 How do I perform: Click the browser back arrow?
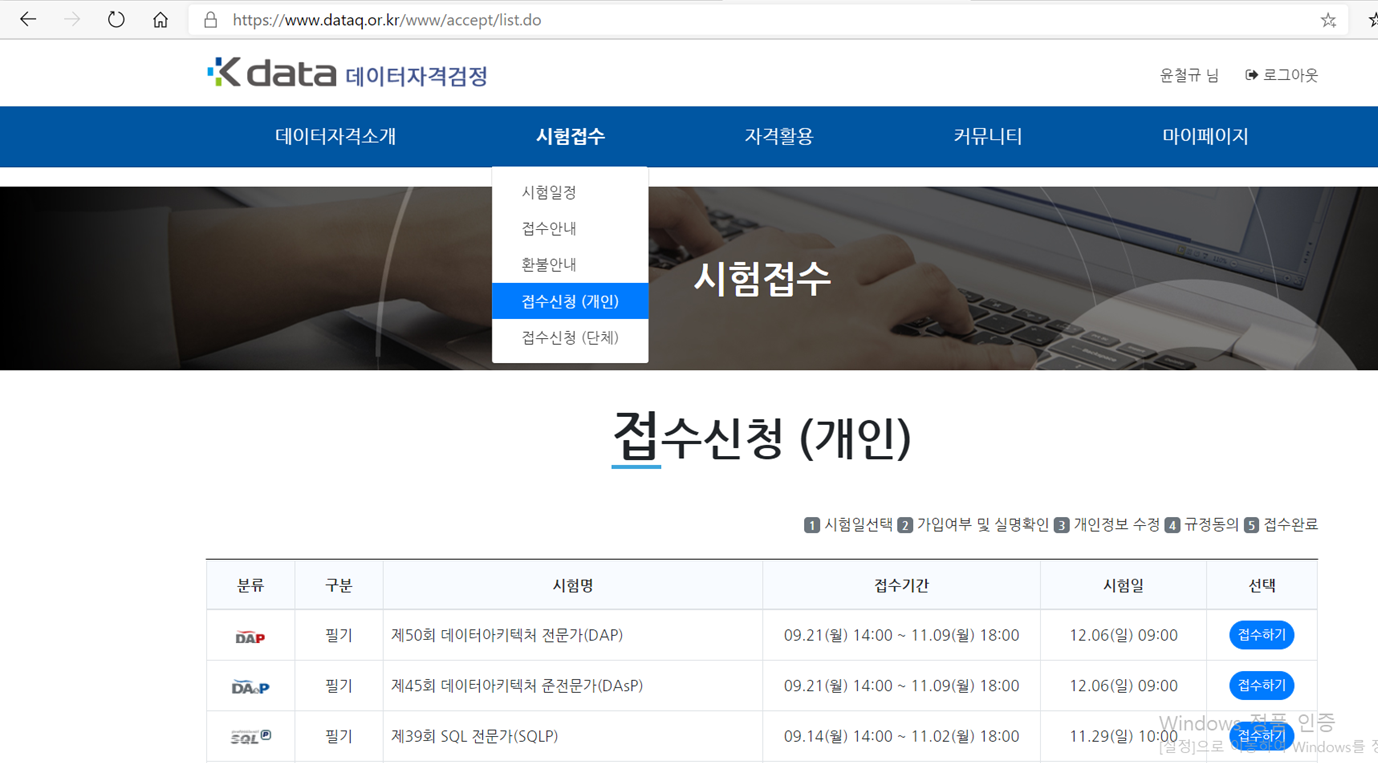[x=27, y=18]
